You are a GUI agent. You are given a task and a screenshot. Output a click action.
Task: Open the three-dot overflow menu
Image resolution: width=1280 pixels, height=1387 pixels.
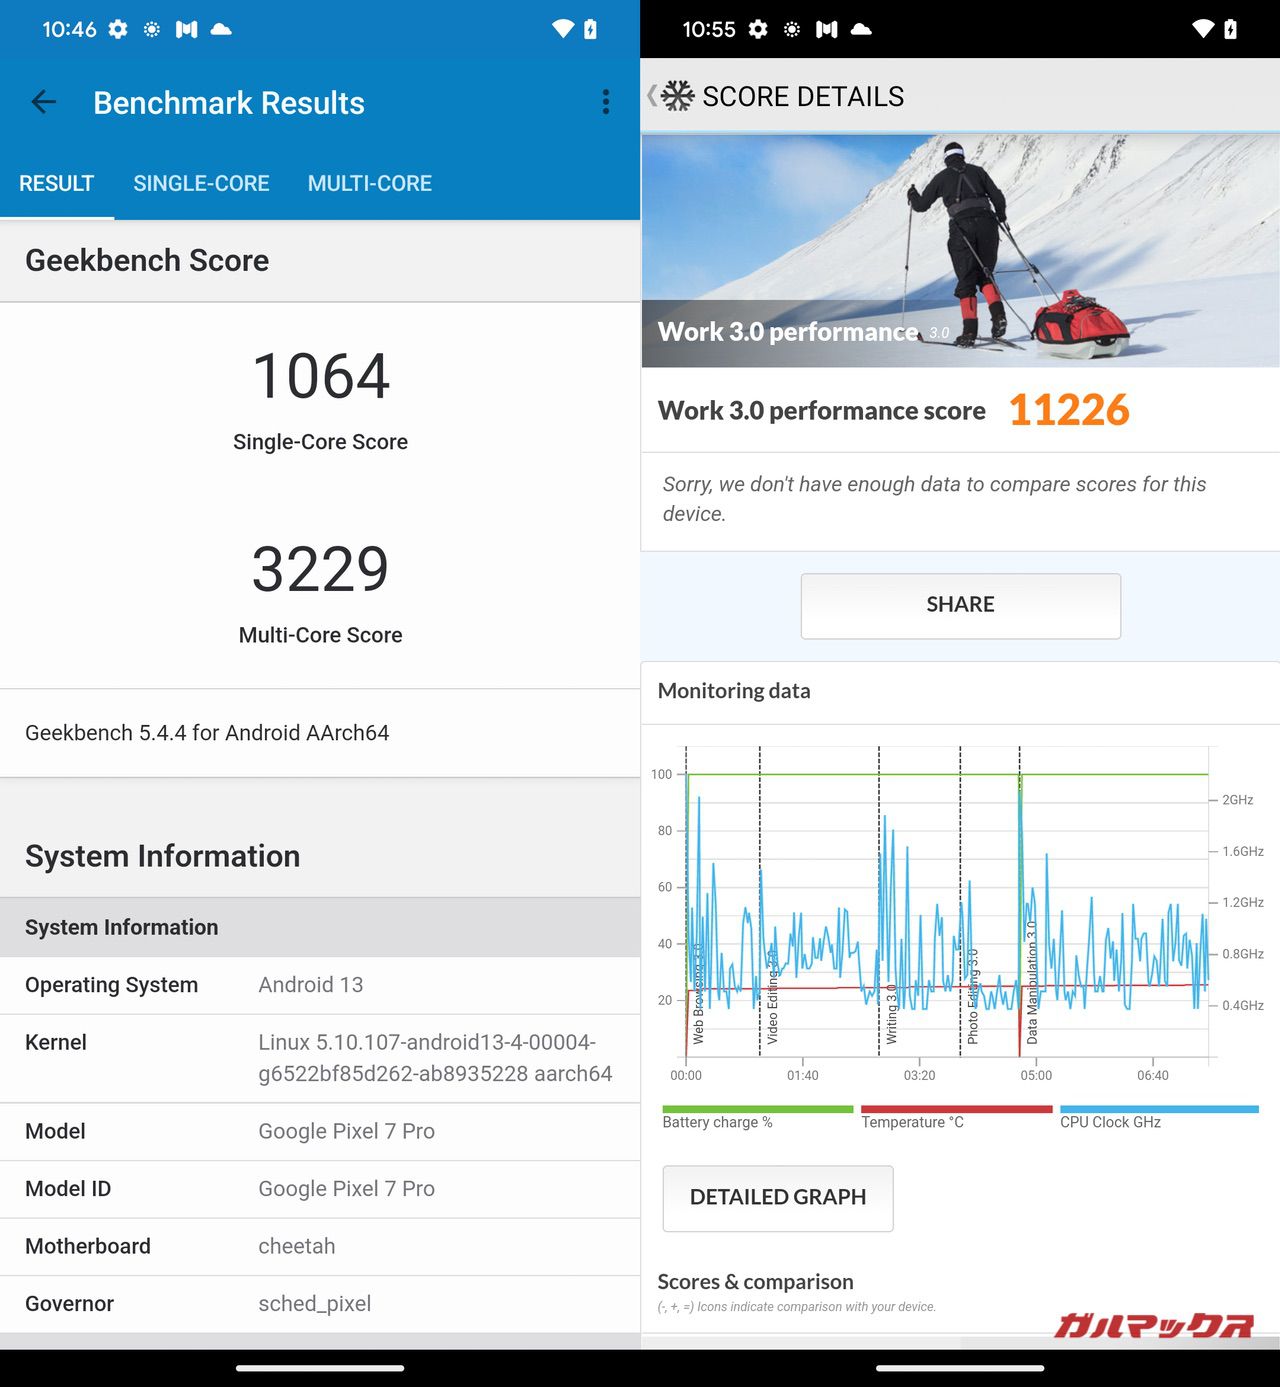click(x=605, y=102)
